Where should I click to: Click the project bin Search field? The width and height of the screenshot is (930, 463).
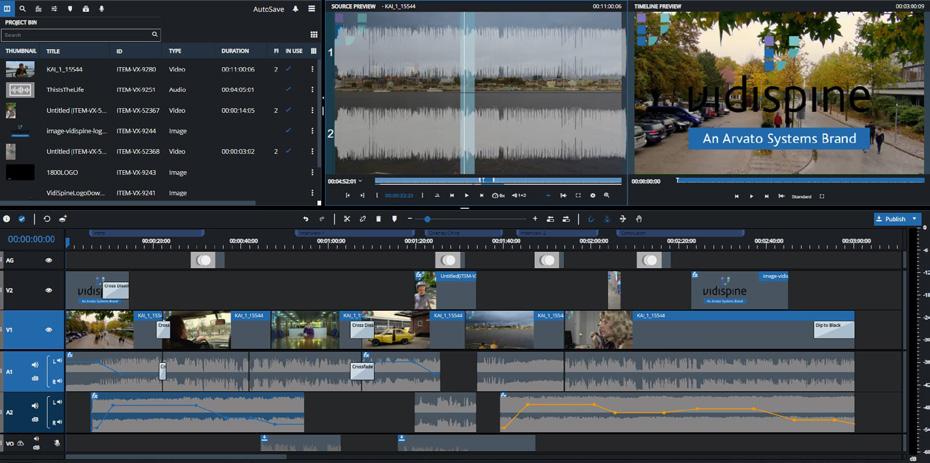point(76,34)
